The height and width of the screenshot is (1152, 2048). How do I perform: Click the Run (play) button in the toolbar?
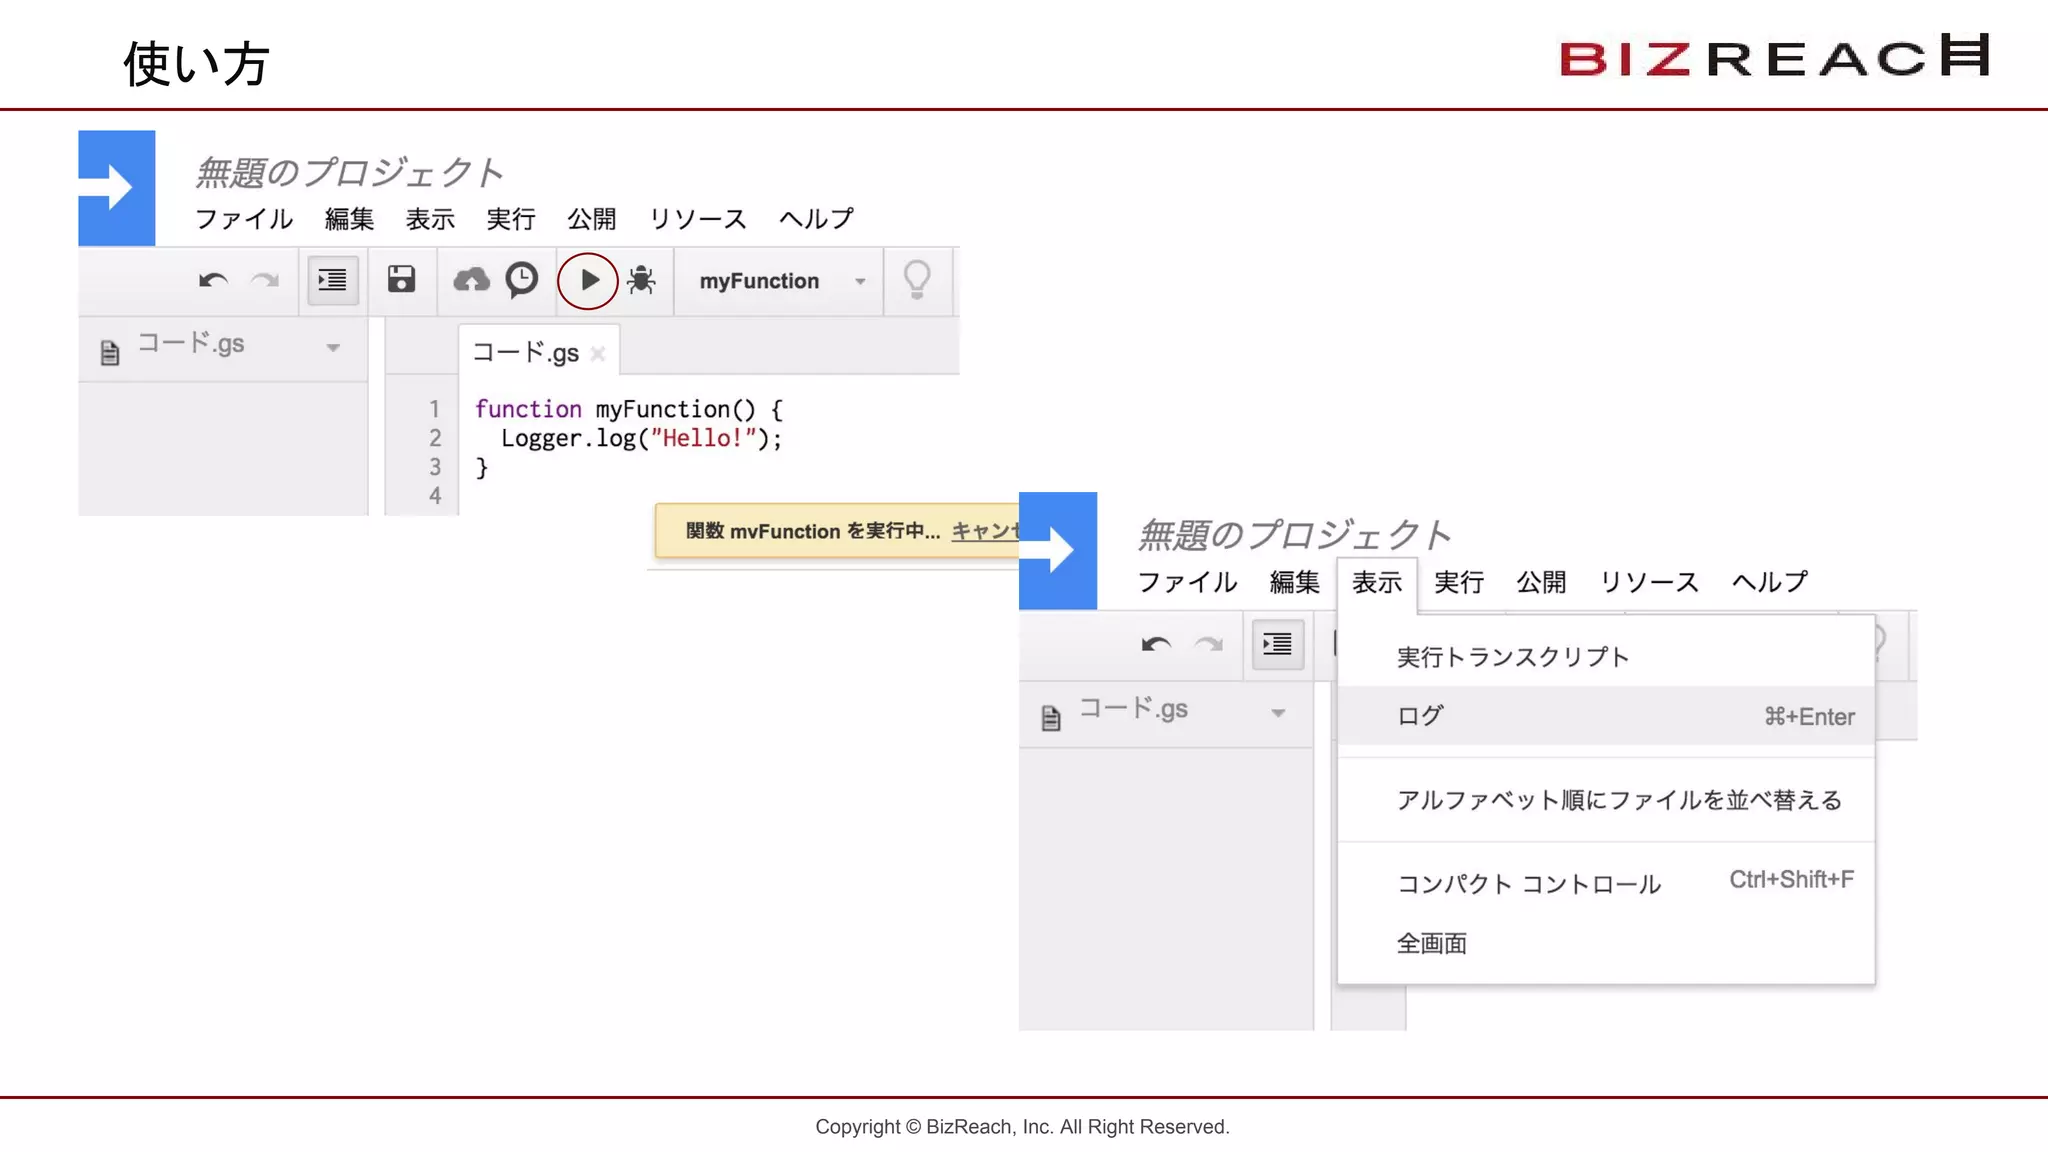point(588,281)
